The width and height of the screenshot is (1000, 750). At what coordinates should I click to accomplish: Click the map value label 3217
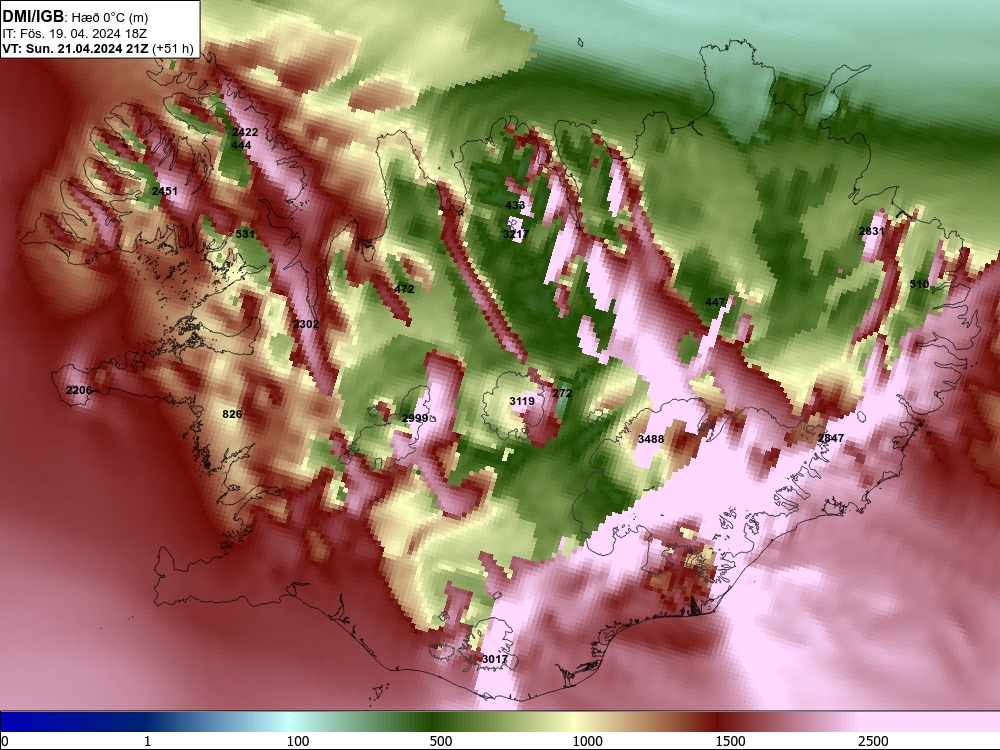(x=515, y=234)
